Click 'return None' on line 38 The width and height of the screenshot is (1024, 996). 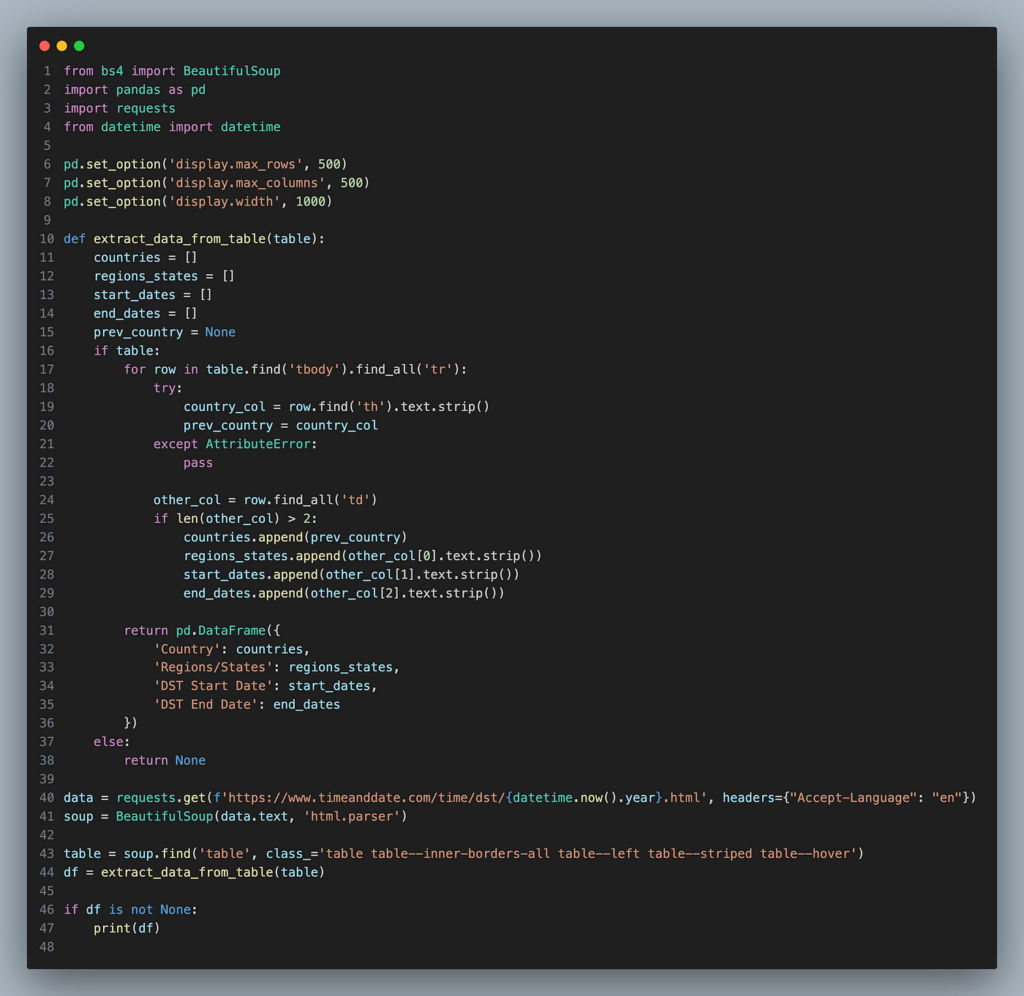point(165,761)
